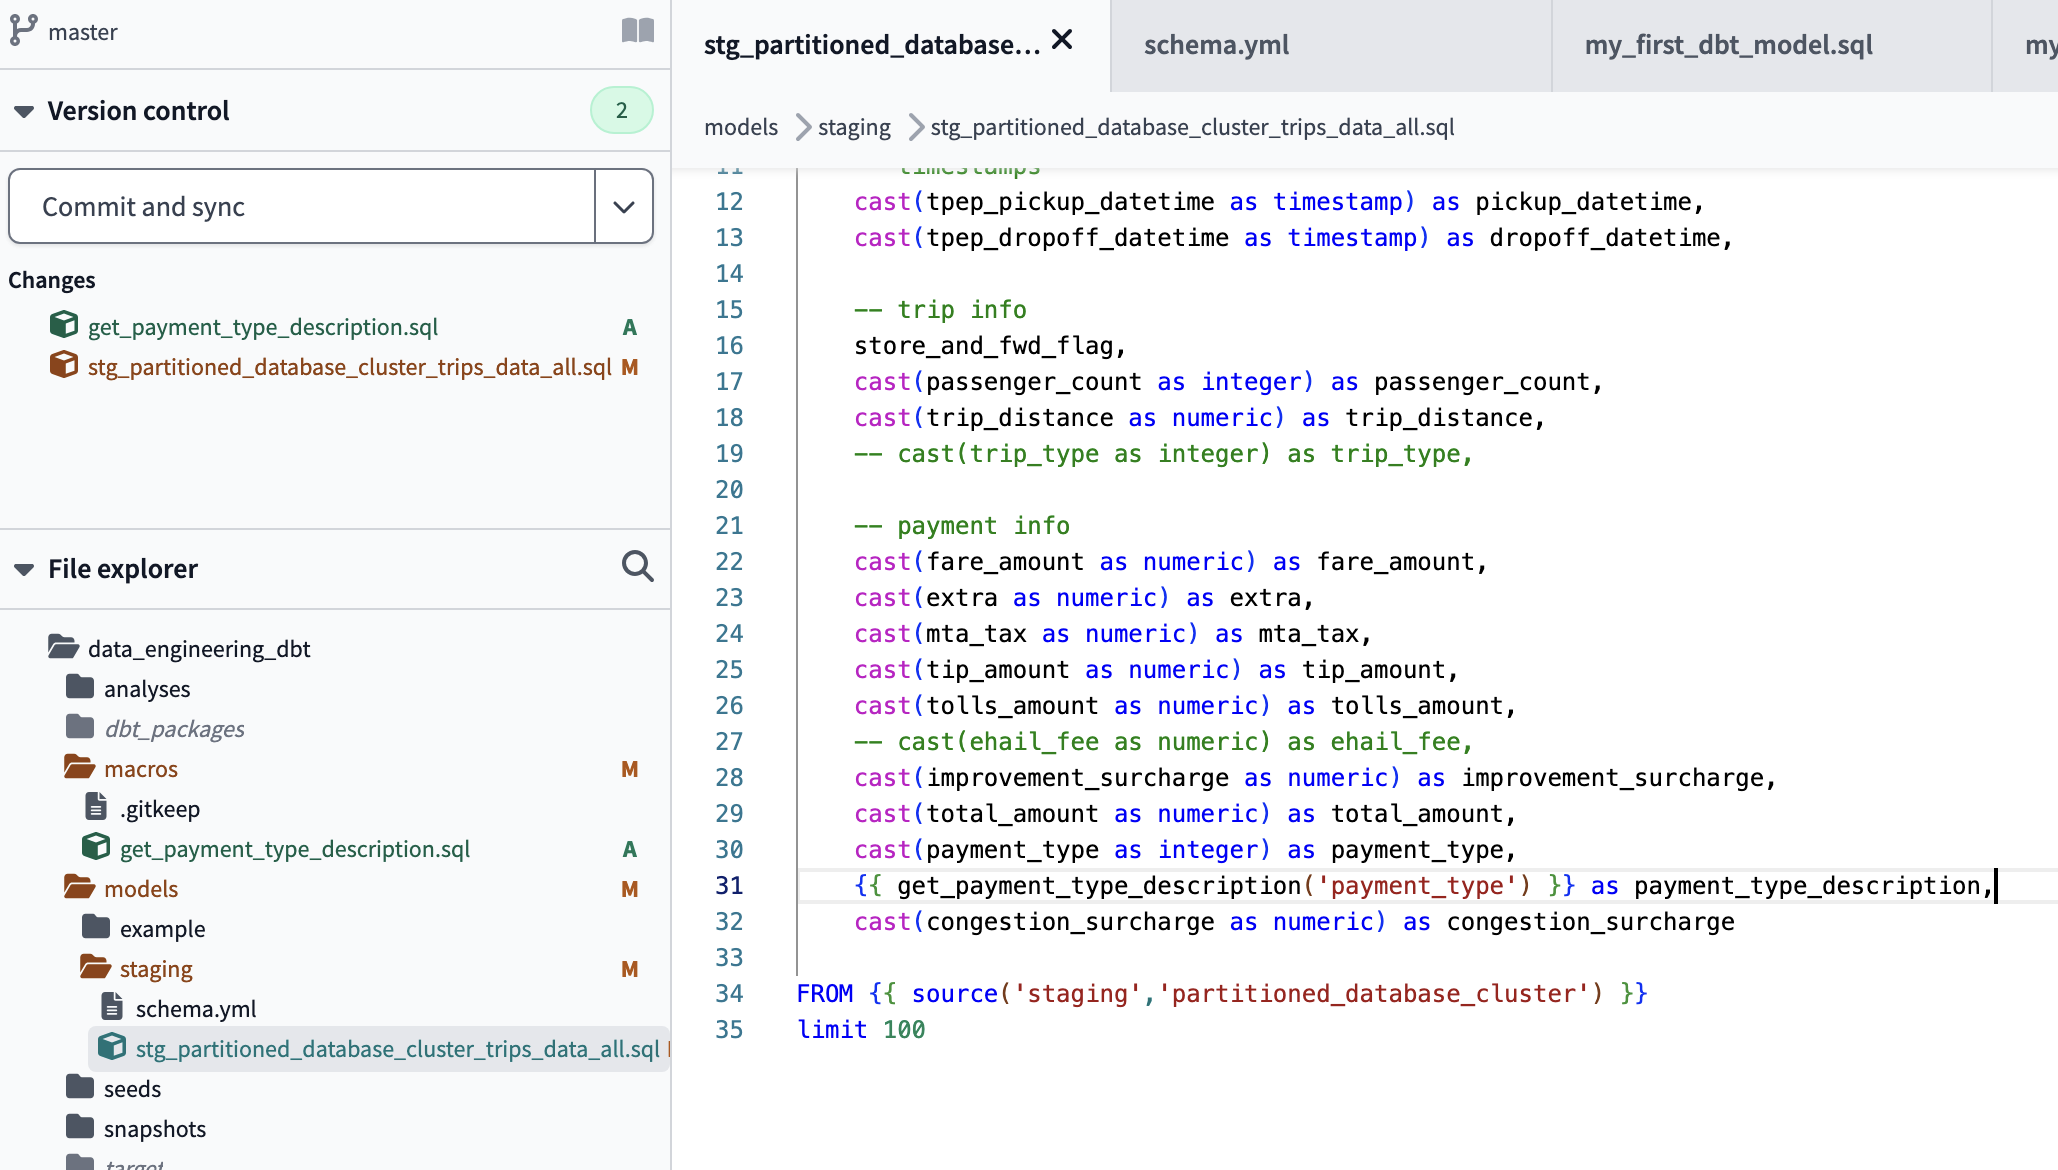Search files with the magnifier icon
The width and height of the screenshot is (2058, 1170).
[638, 567]
